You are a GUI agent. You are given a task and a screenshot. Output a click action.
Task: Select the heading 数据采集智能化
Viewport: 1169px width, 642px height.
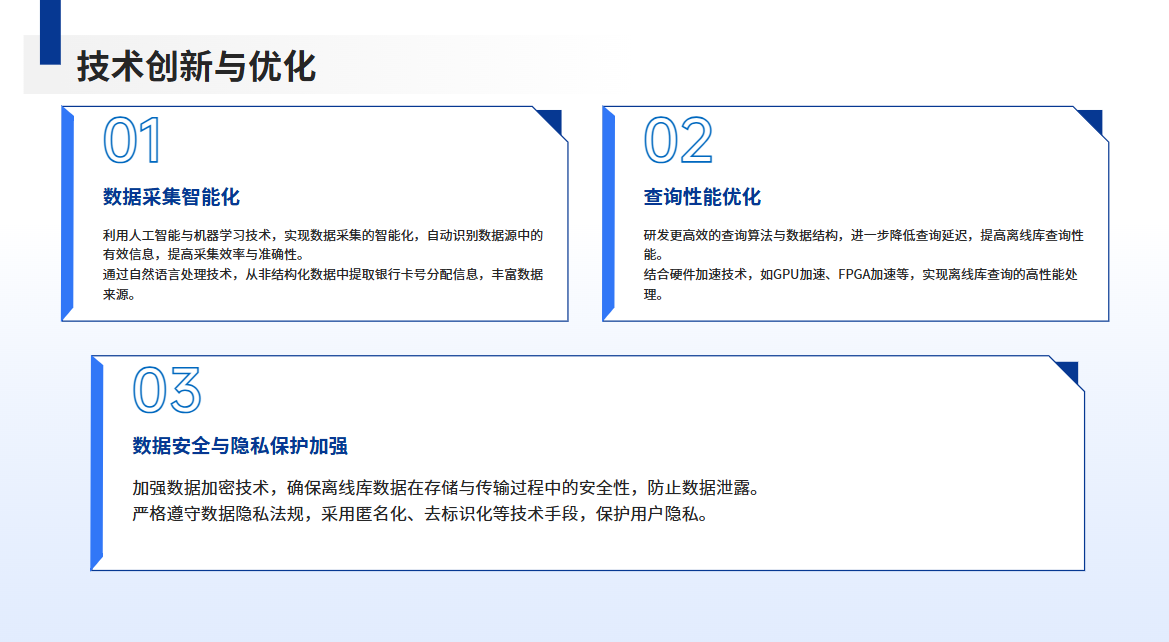click(x=171, y=197)
